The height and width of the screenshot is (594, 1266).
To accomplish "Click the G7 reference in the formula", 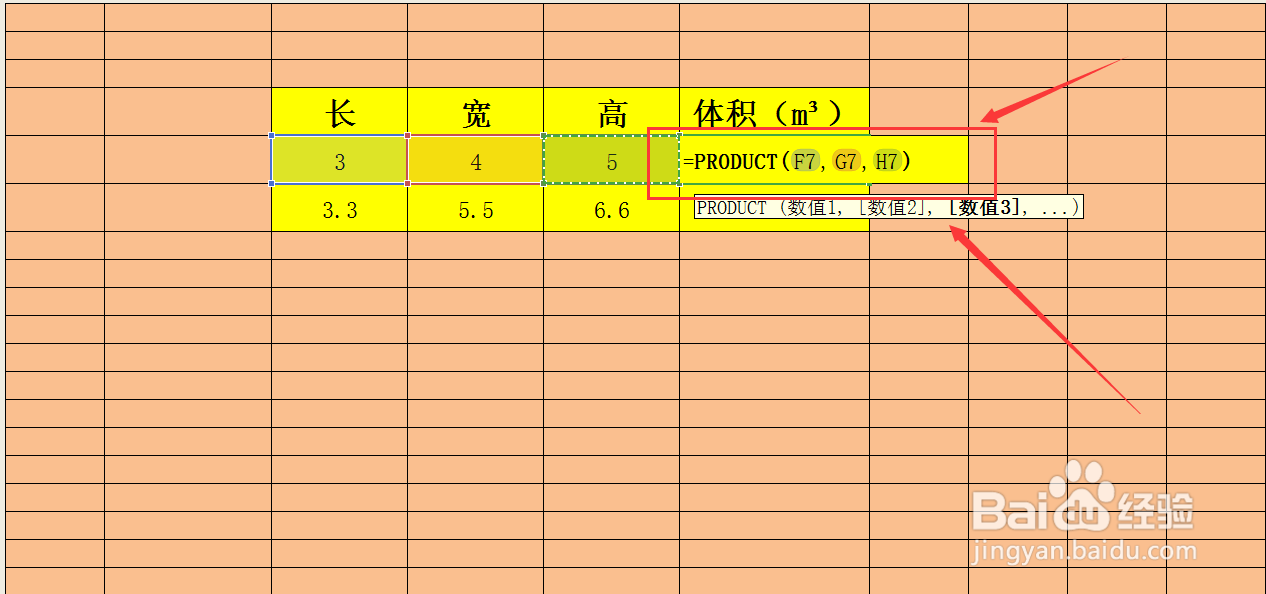I will coord(845,160).
